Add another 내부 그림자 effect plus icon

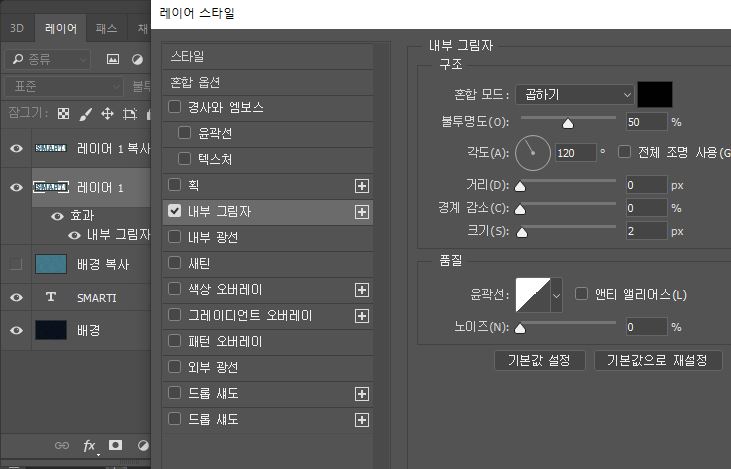click(362, 212)
